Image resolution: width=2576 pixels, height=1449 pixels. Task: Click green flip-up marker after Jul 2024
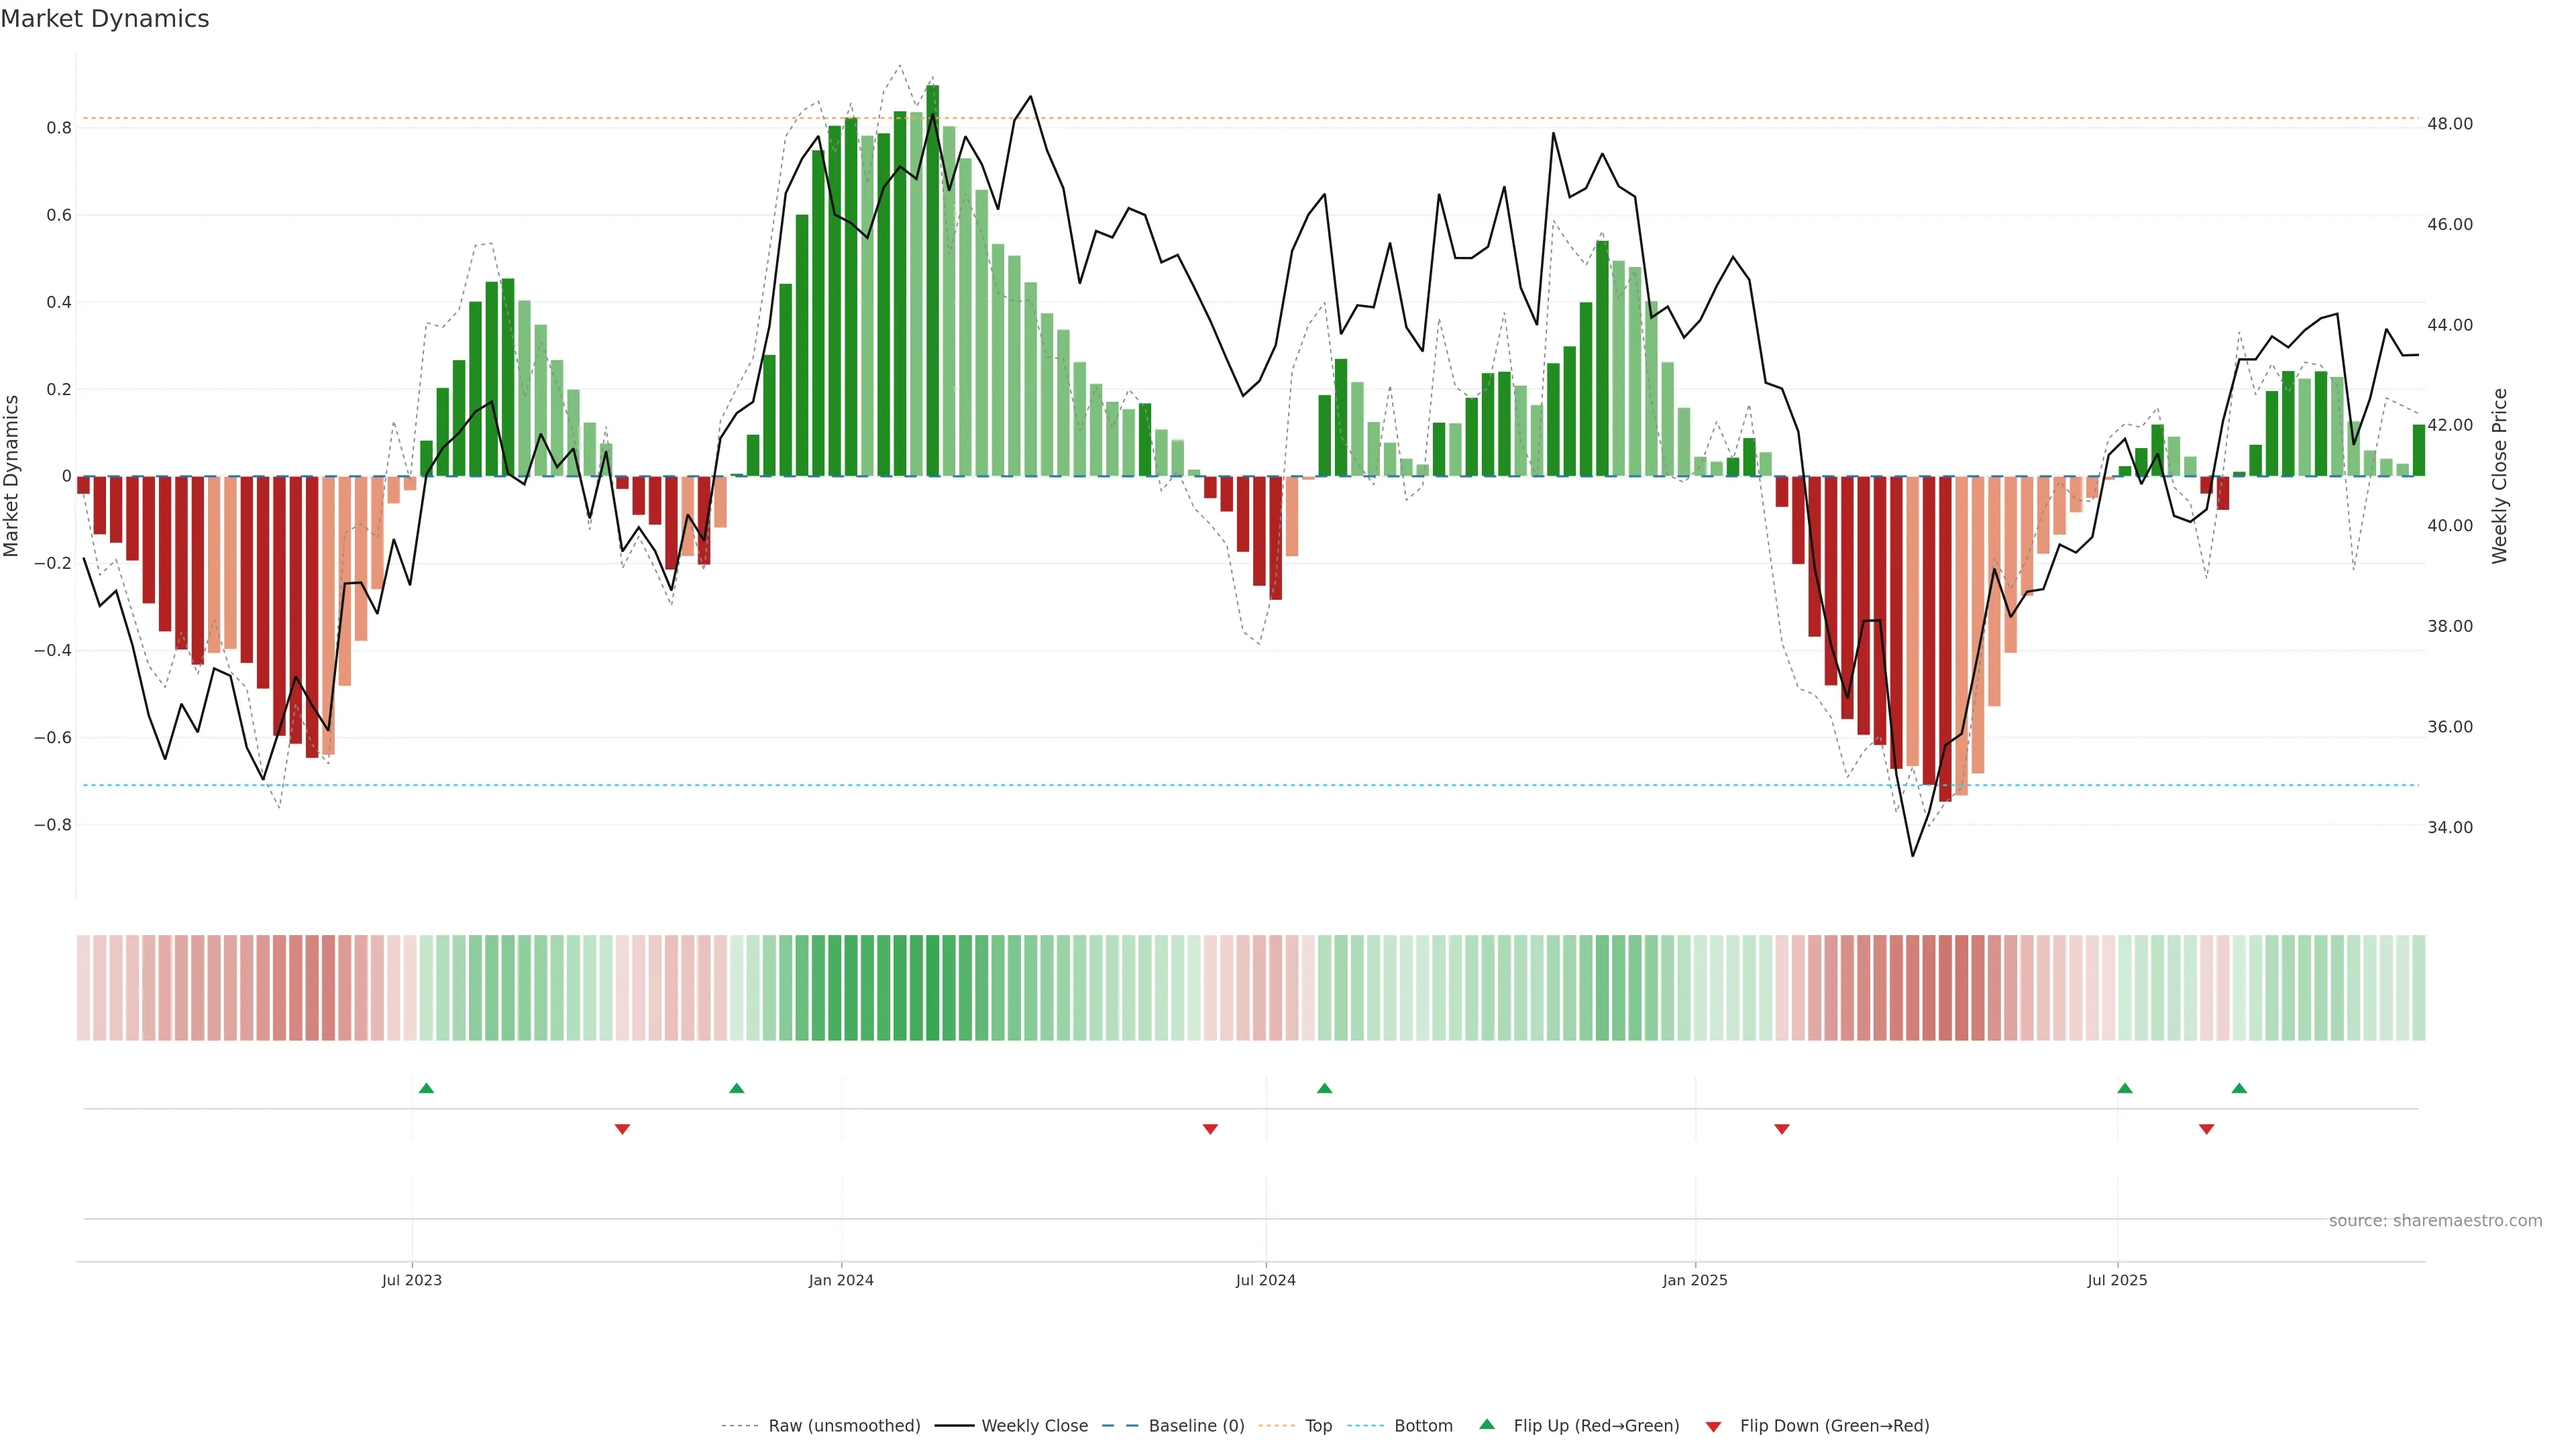[1324, 1088]
